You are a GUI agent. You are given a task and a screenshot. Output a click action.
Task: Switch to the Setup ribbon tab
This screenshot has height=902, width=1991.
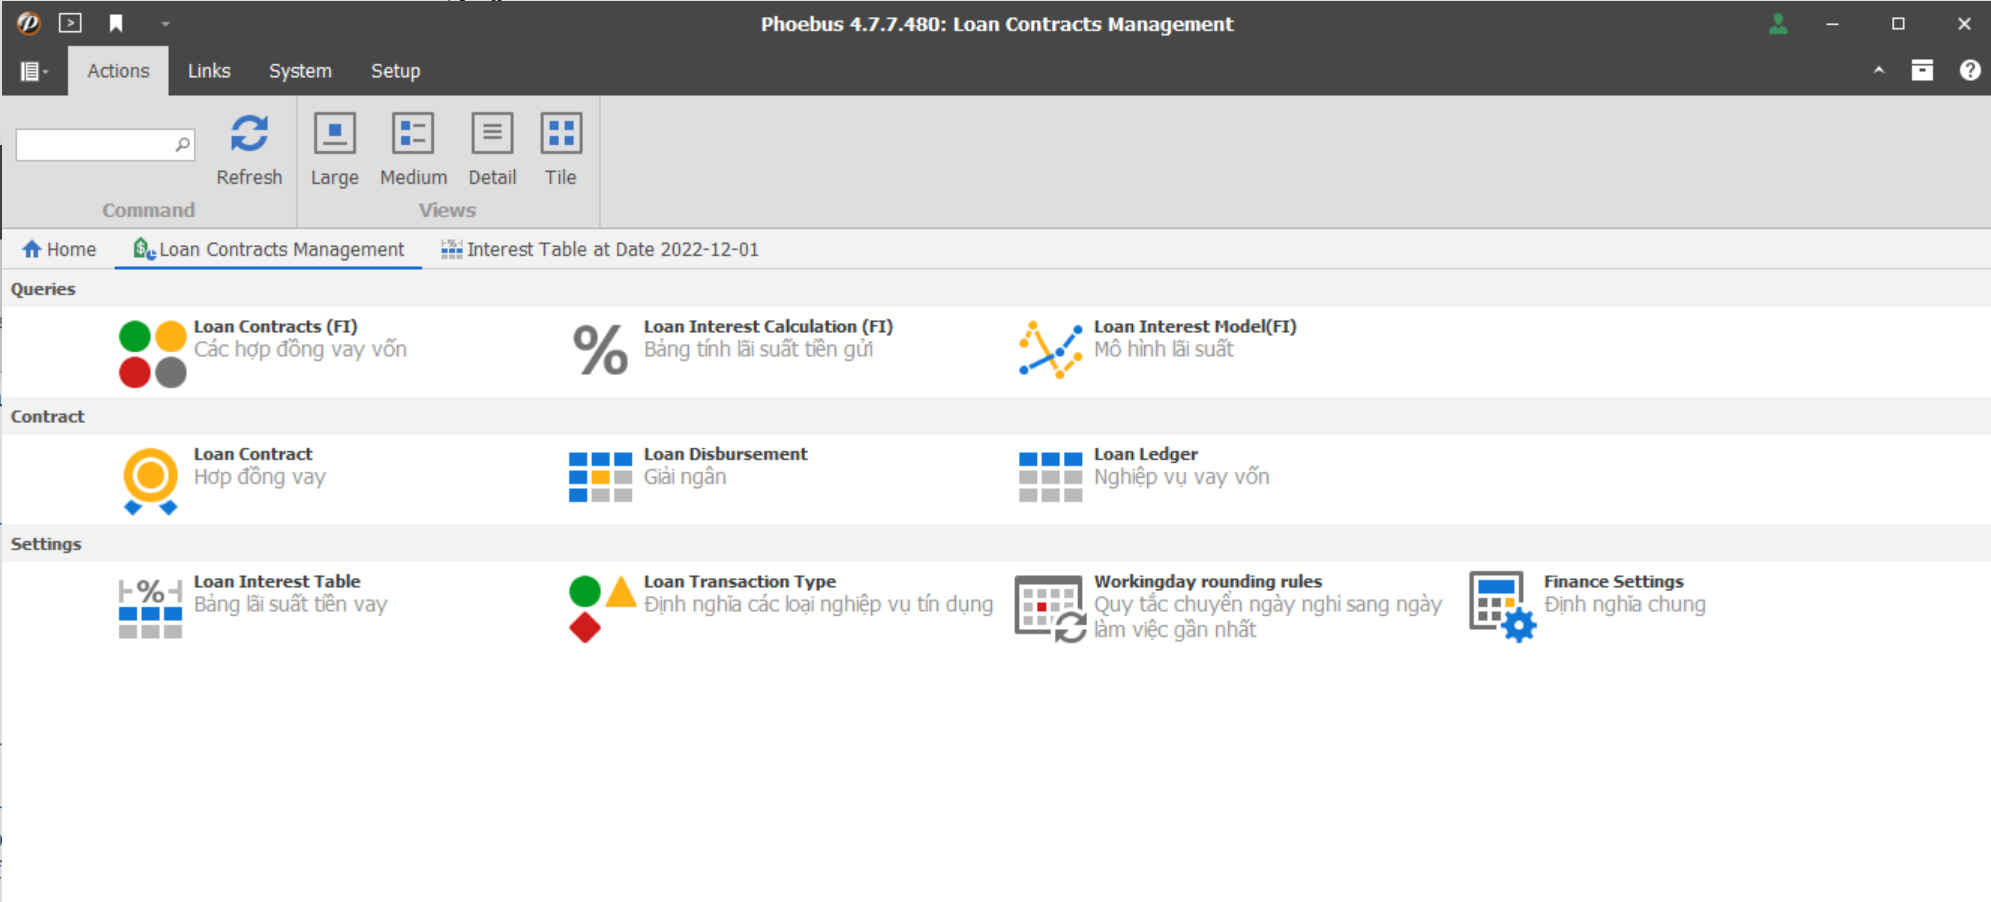395,71
